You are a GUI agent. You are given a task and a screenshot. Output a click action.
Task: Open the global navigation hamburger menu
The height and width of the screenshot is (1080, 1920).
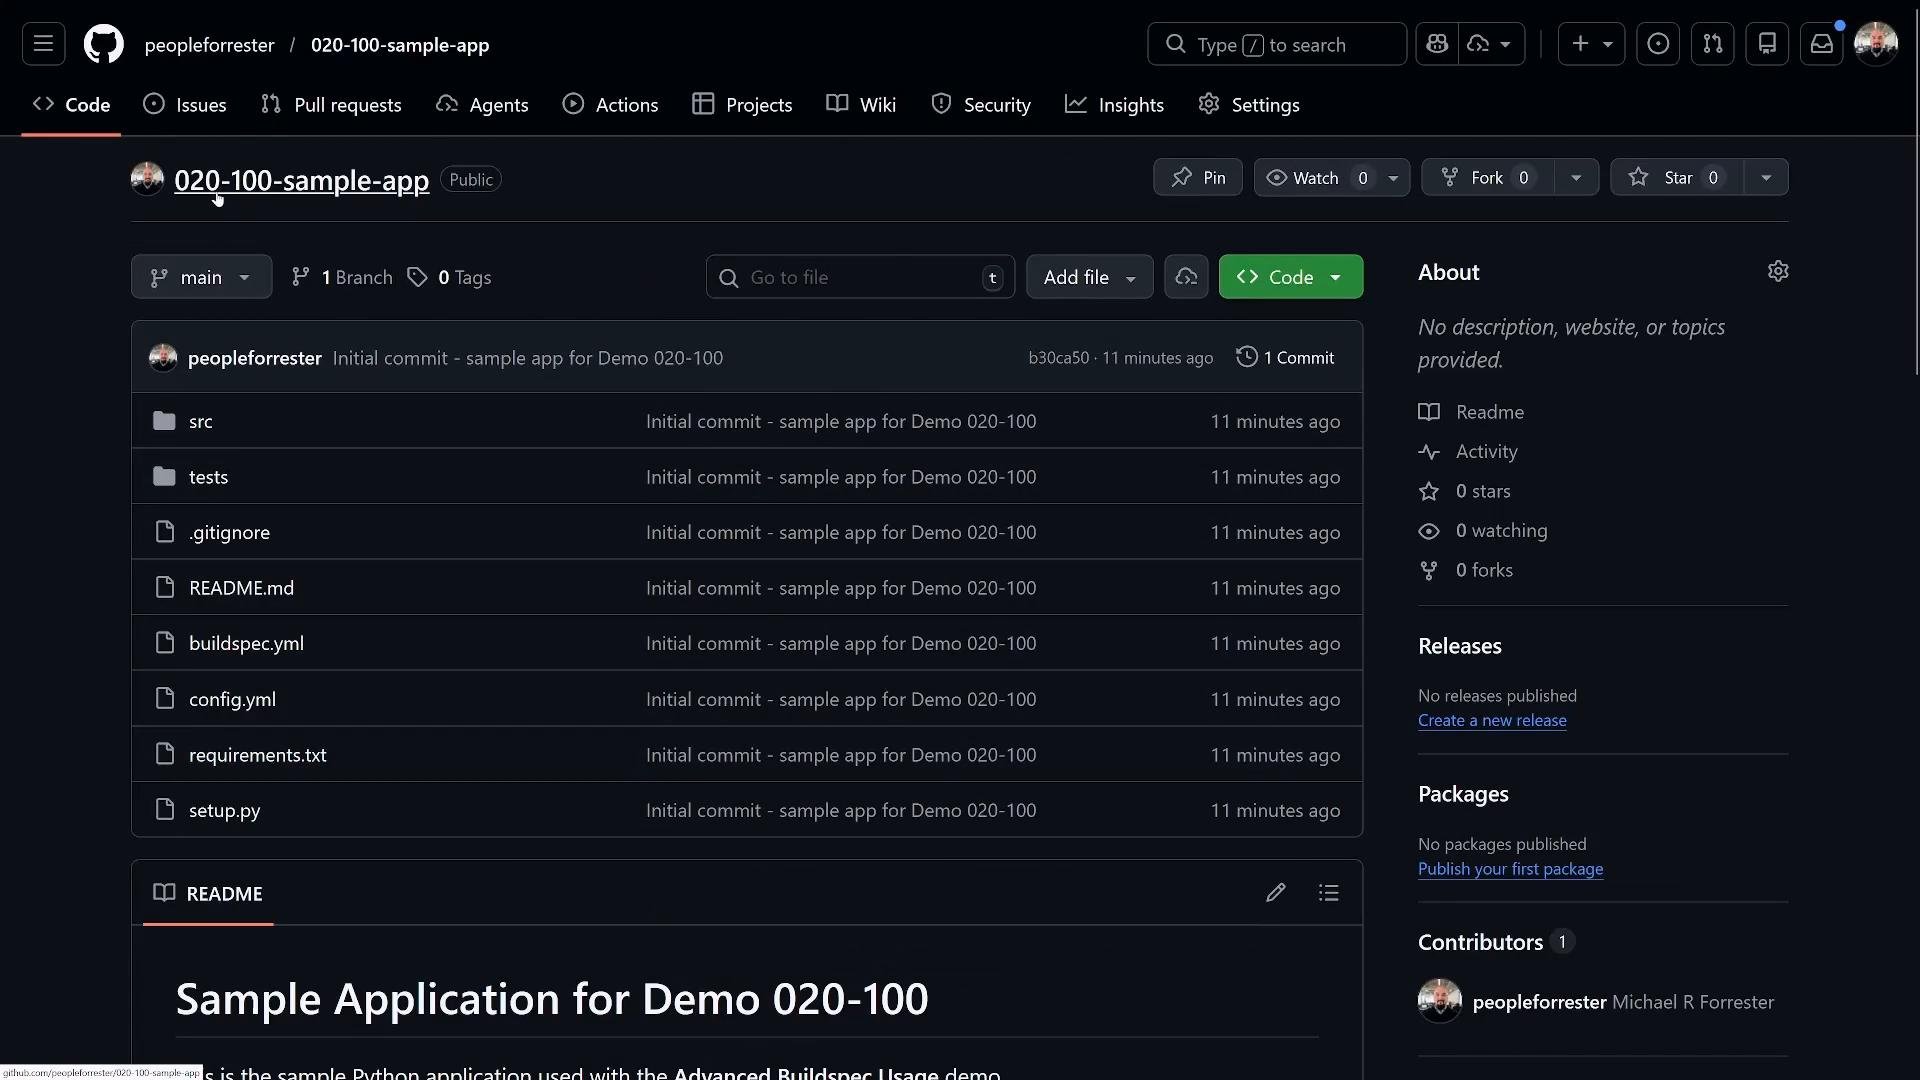point(43,44)
